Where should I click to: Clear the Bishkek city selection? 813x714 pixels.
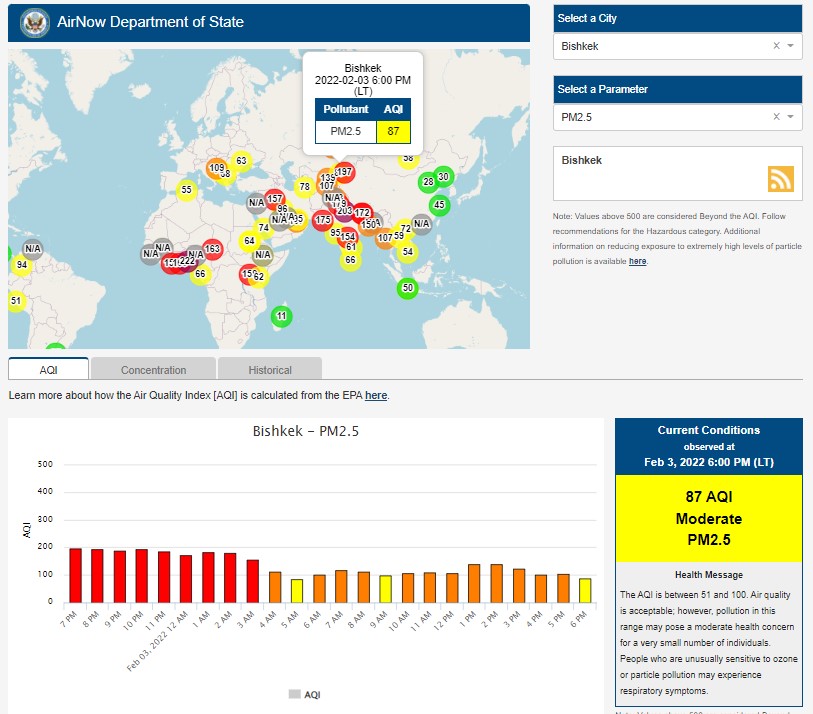click(776, 46)
